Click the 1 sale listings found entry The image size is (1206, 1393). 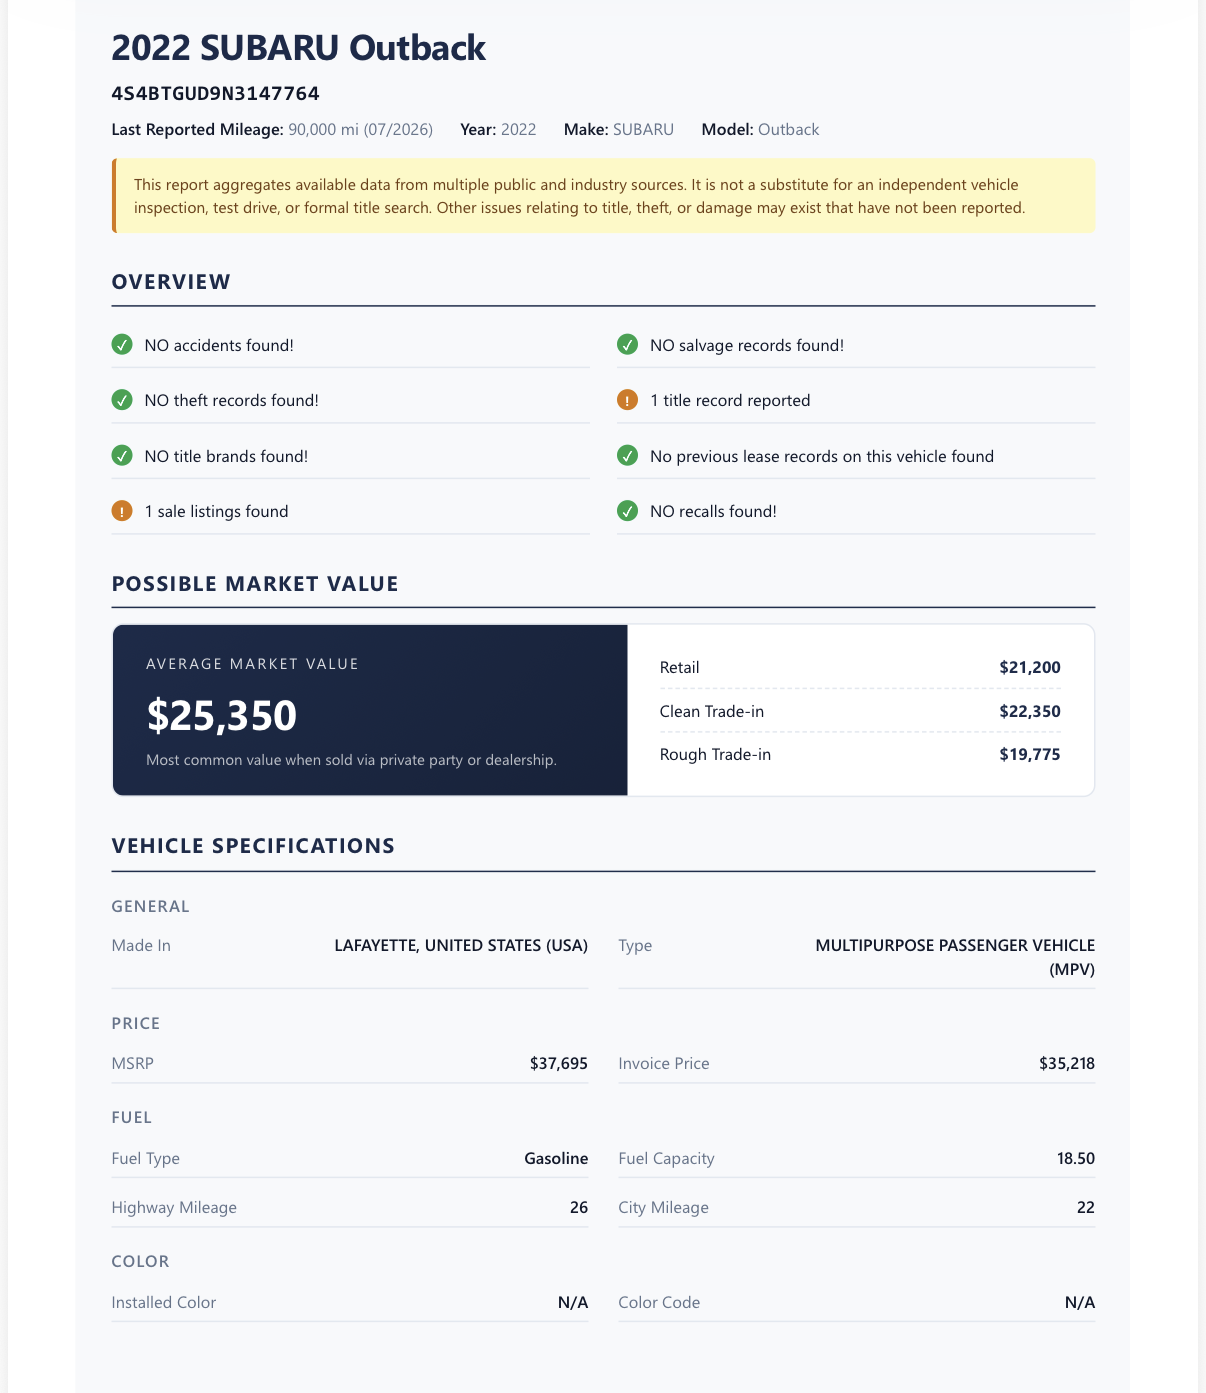(350, 511)
